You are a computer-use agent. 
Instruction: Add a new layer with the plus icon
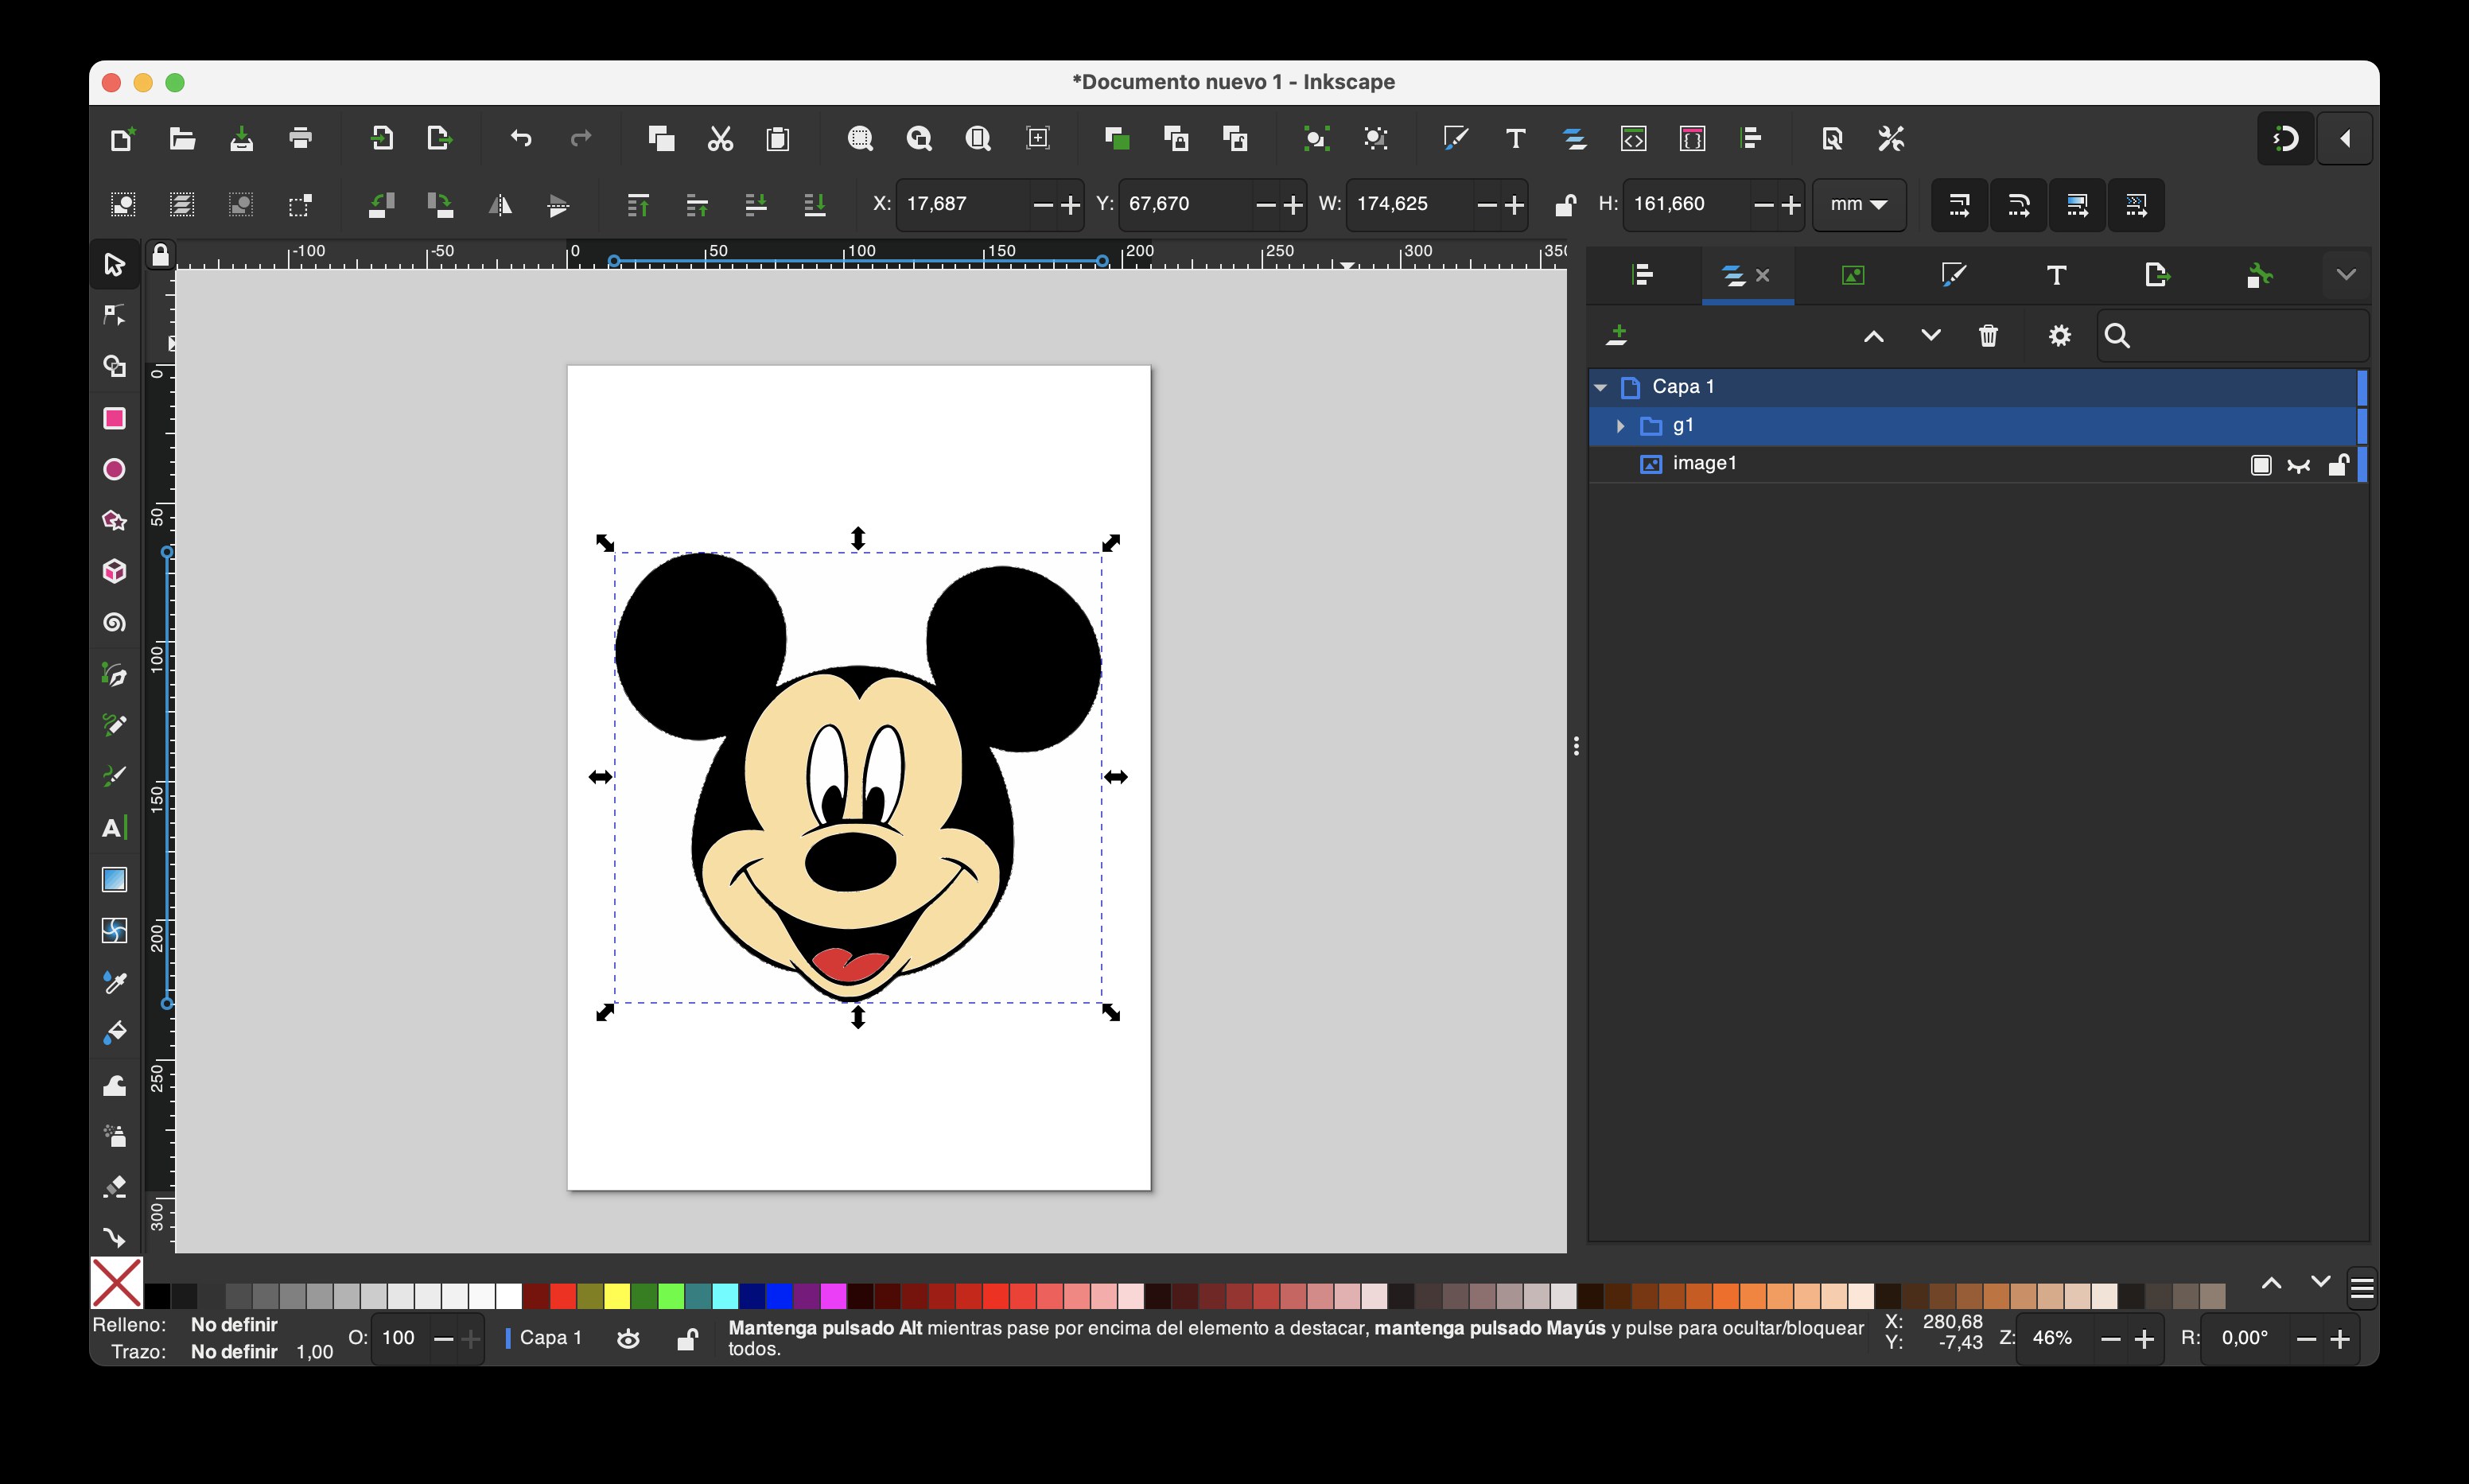(1617, 336)
